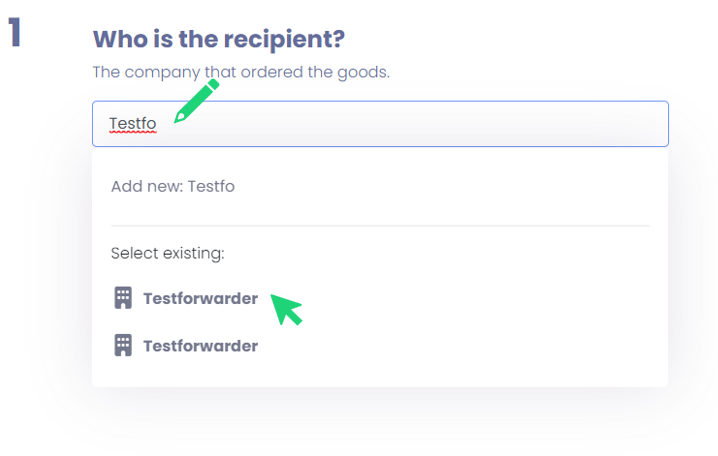Click the word "goods." in the subtitle

tap(365, 72)
